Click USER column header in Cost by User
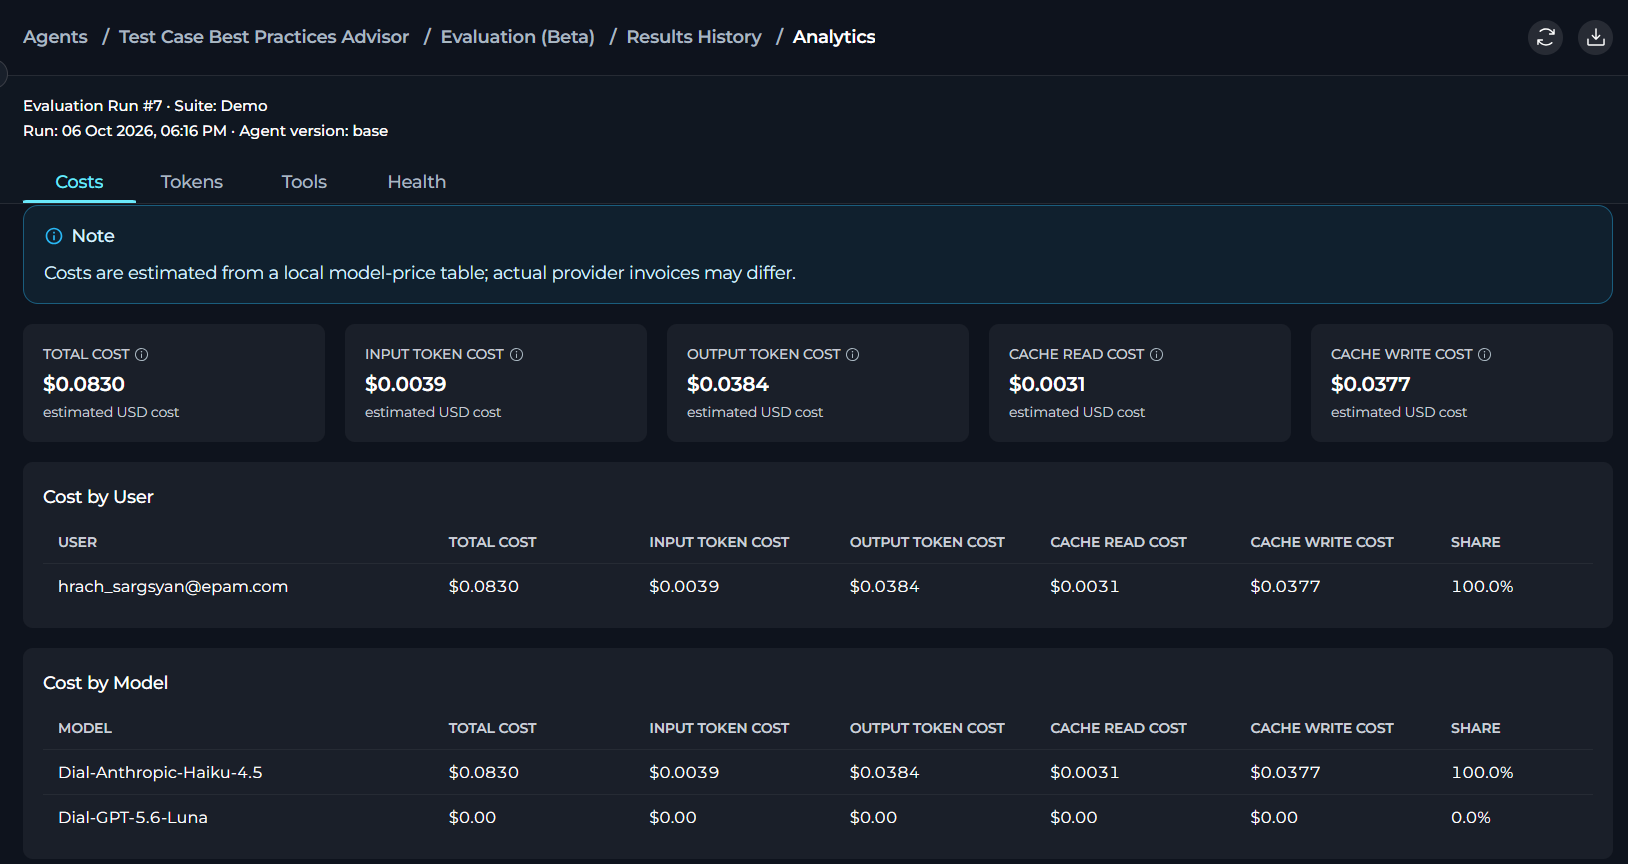 (x=78, y=542)
